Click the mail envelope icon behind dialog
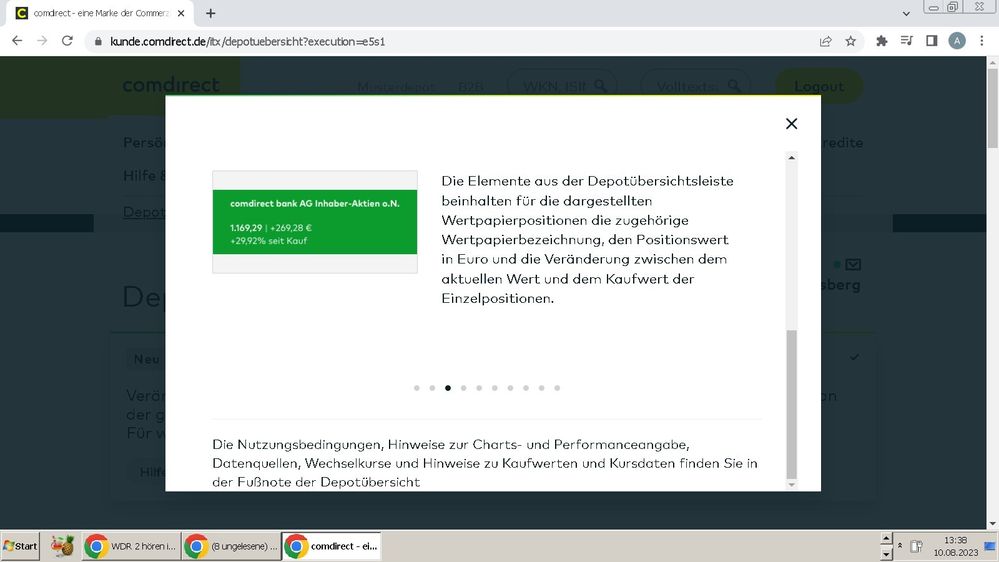 pyautogui.click(x=853, y=264)
